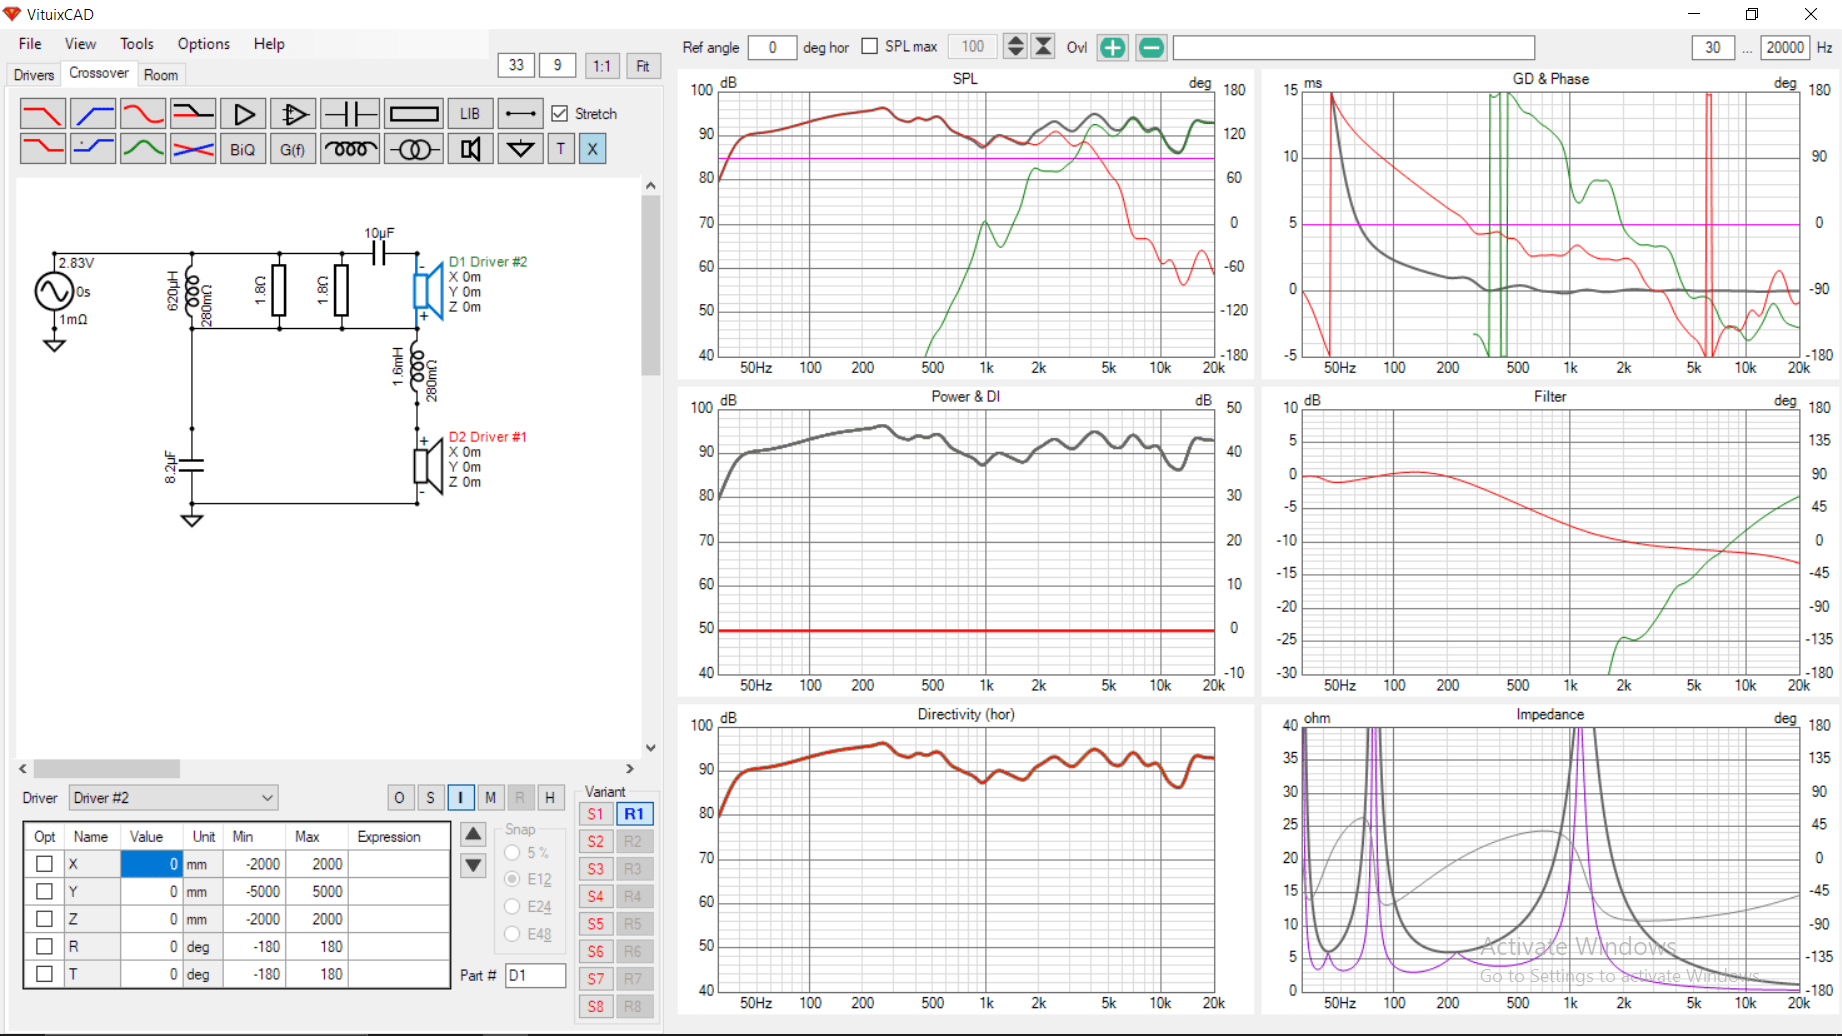Switch to the Room tab
The width and height of the screenshot is (1842, 1036).
click(161, 75)
